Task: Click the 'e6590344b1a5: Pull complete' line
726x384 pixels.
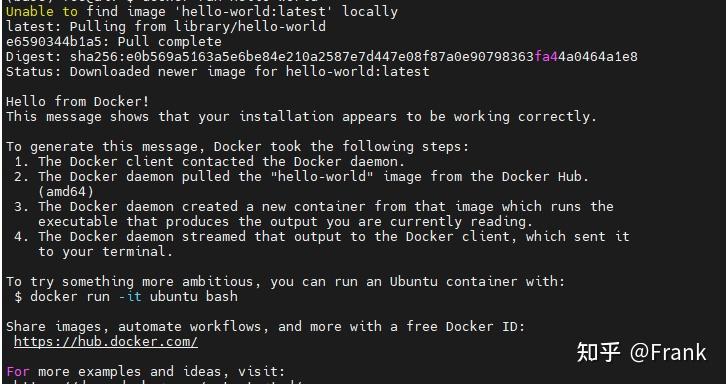Action: tap(114, 42)
